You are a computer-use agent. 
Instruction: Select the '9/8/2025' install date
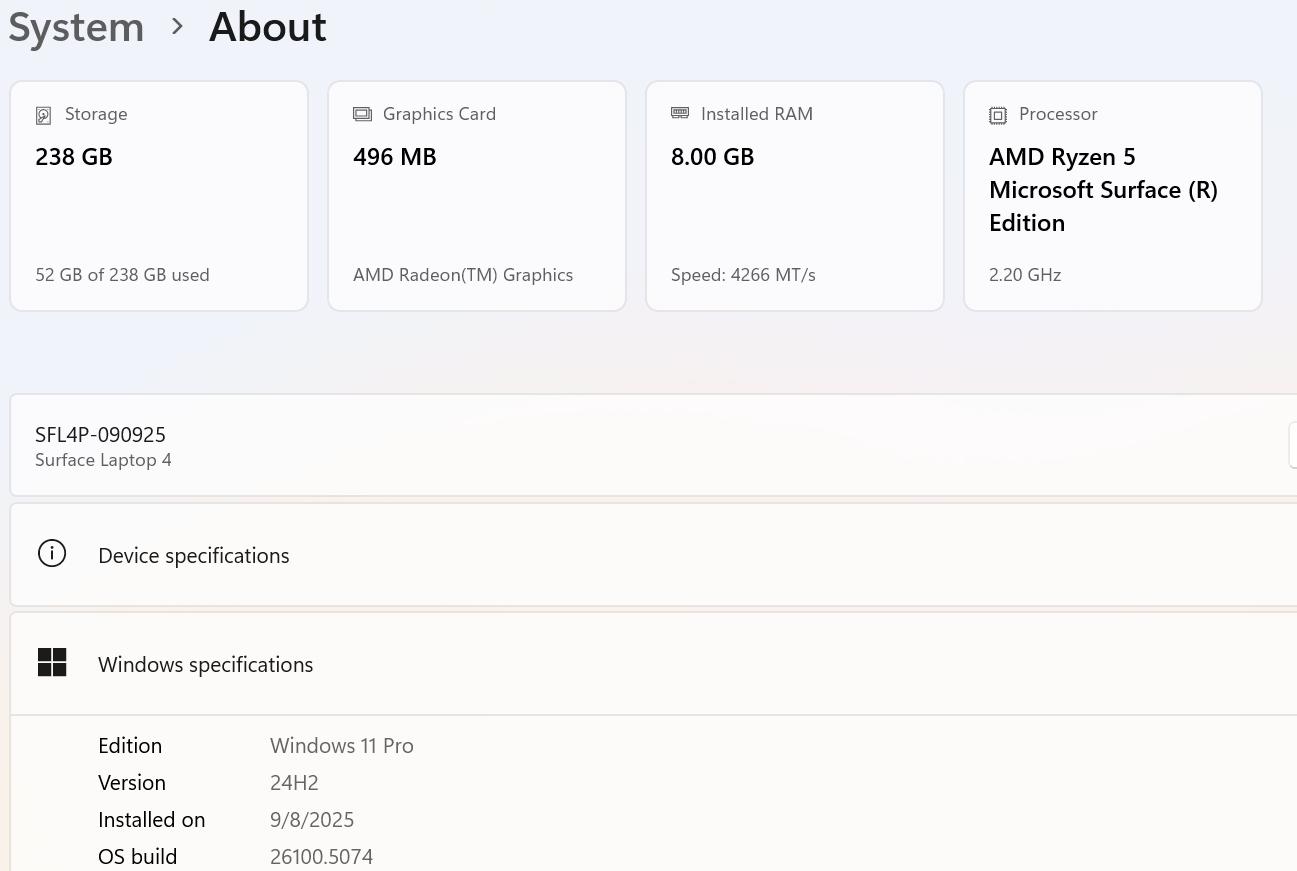click(312, 820)
